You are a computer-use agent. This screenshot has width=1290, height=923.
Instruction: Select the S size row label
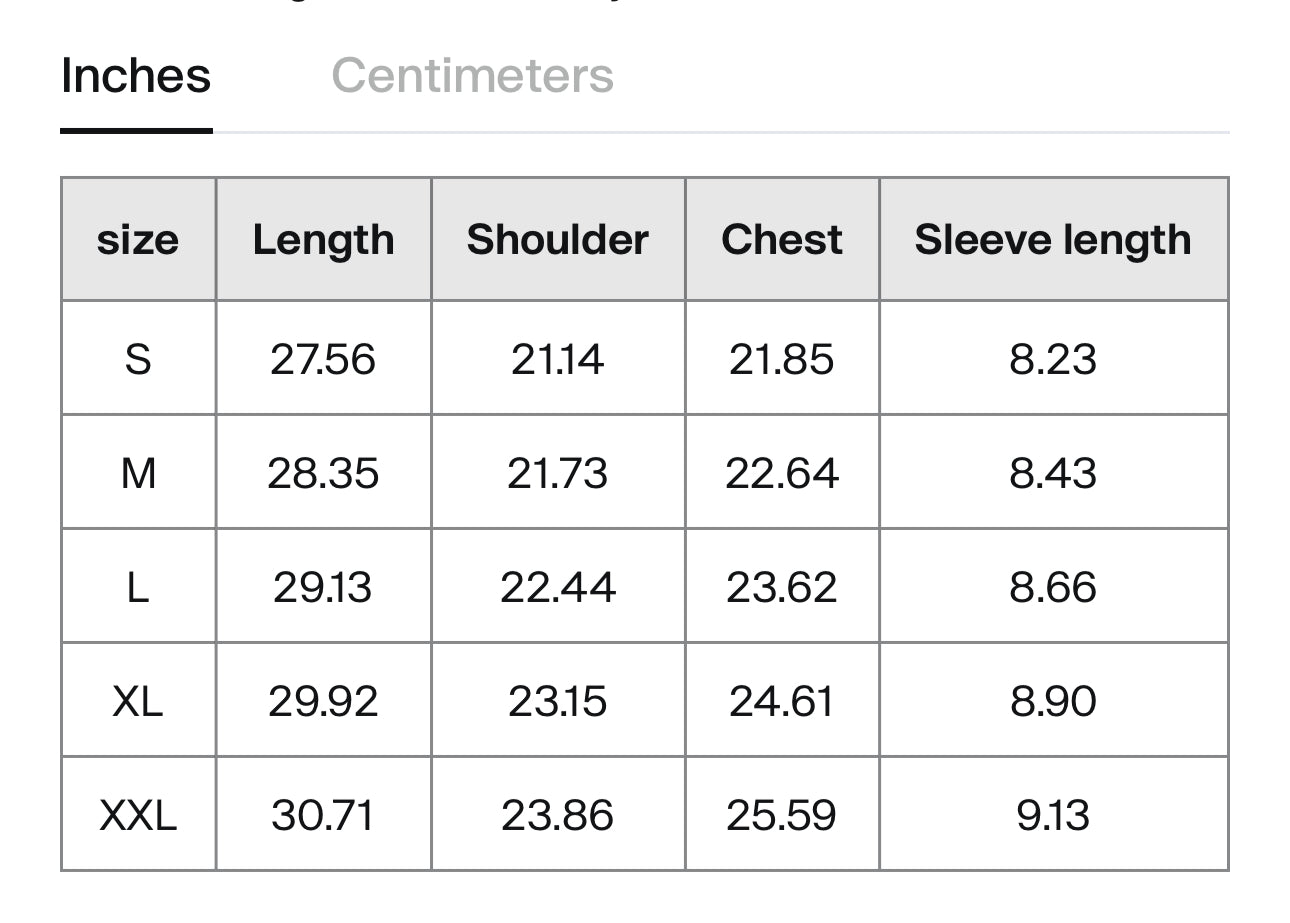pyautogui.click(x=138, y=359)
